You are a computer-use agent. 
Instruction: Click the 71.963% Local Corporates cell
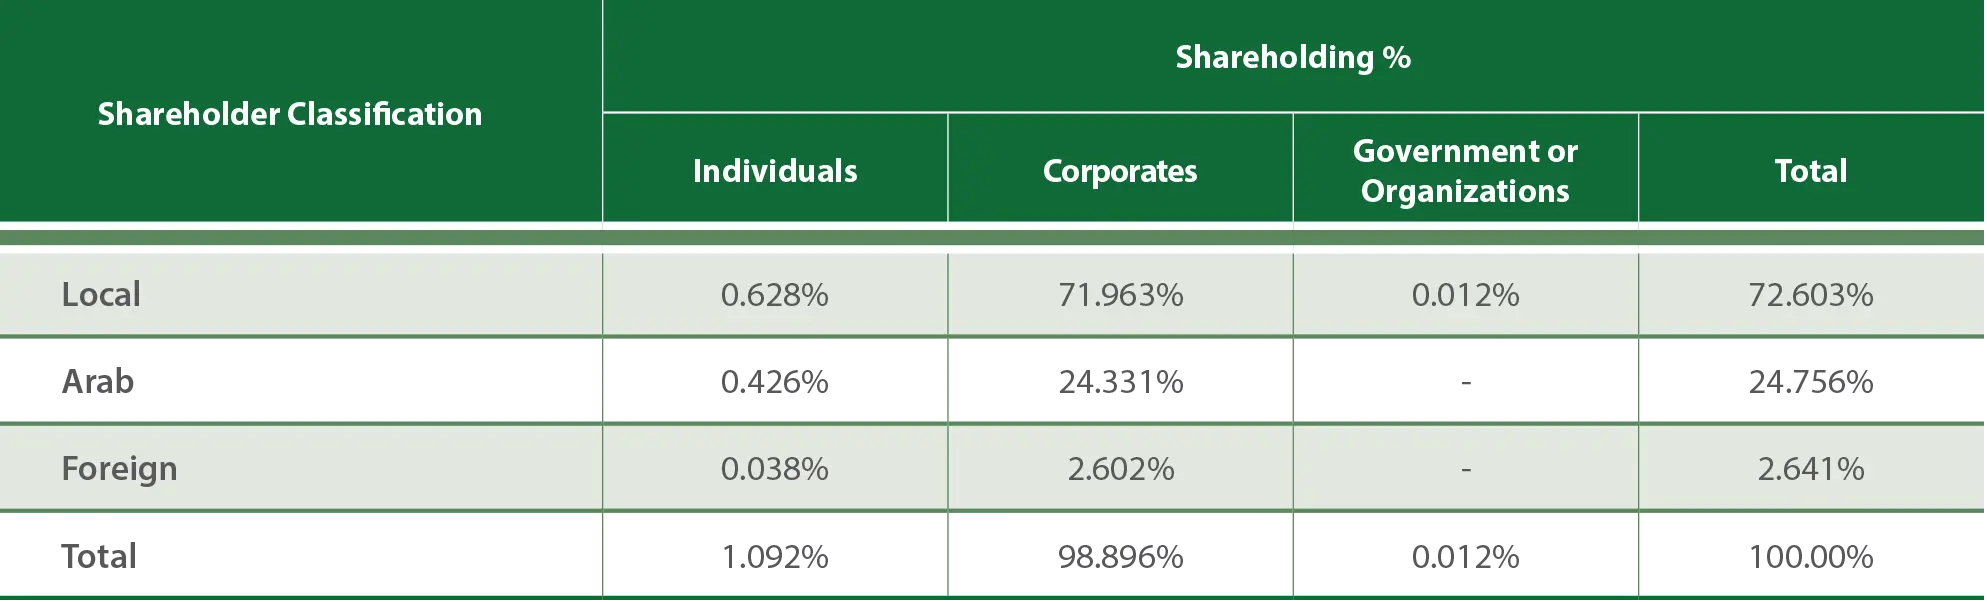coord(1120,295)
